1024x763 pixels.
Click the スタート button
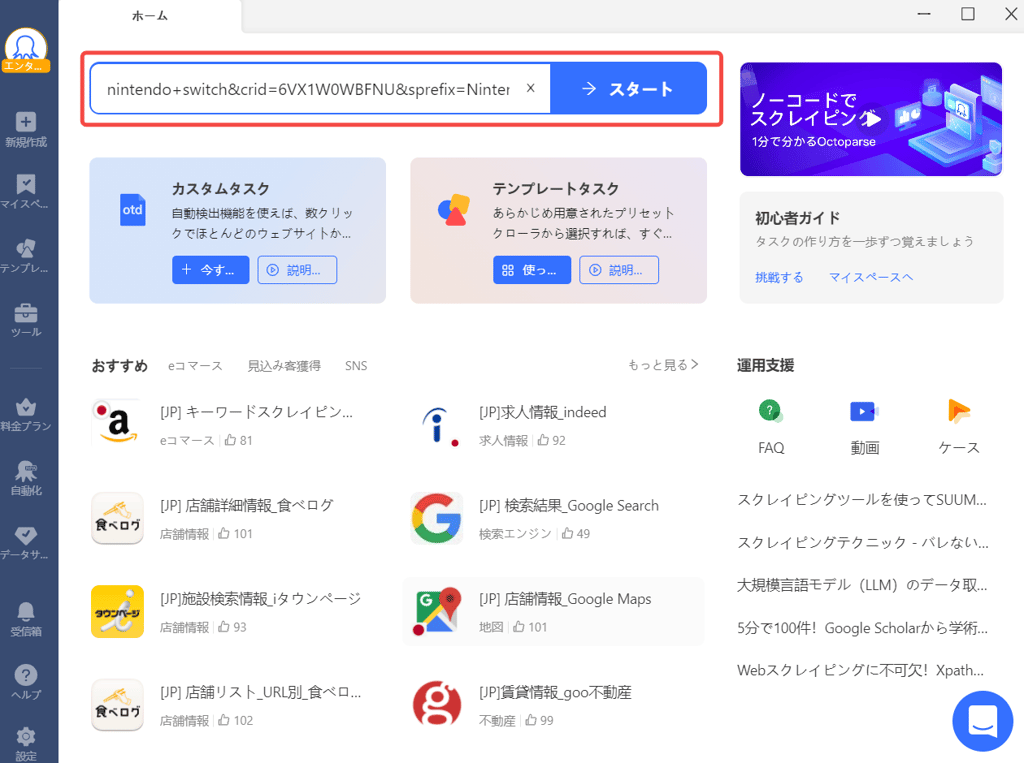pos(628,88)
